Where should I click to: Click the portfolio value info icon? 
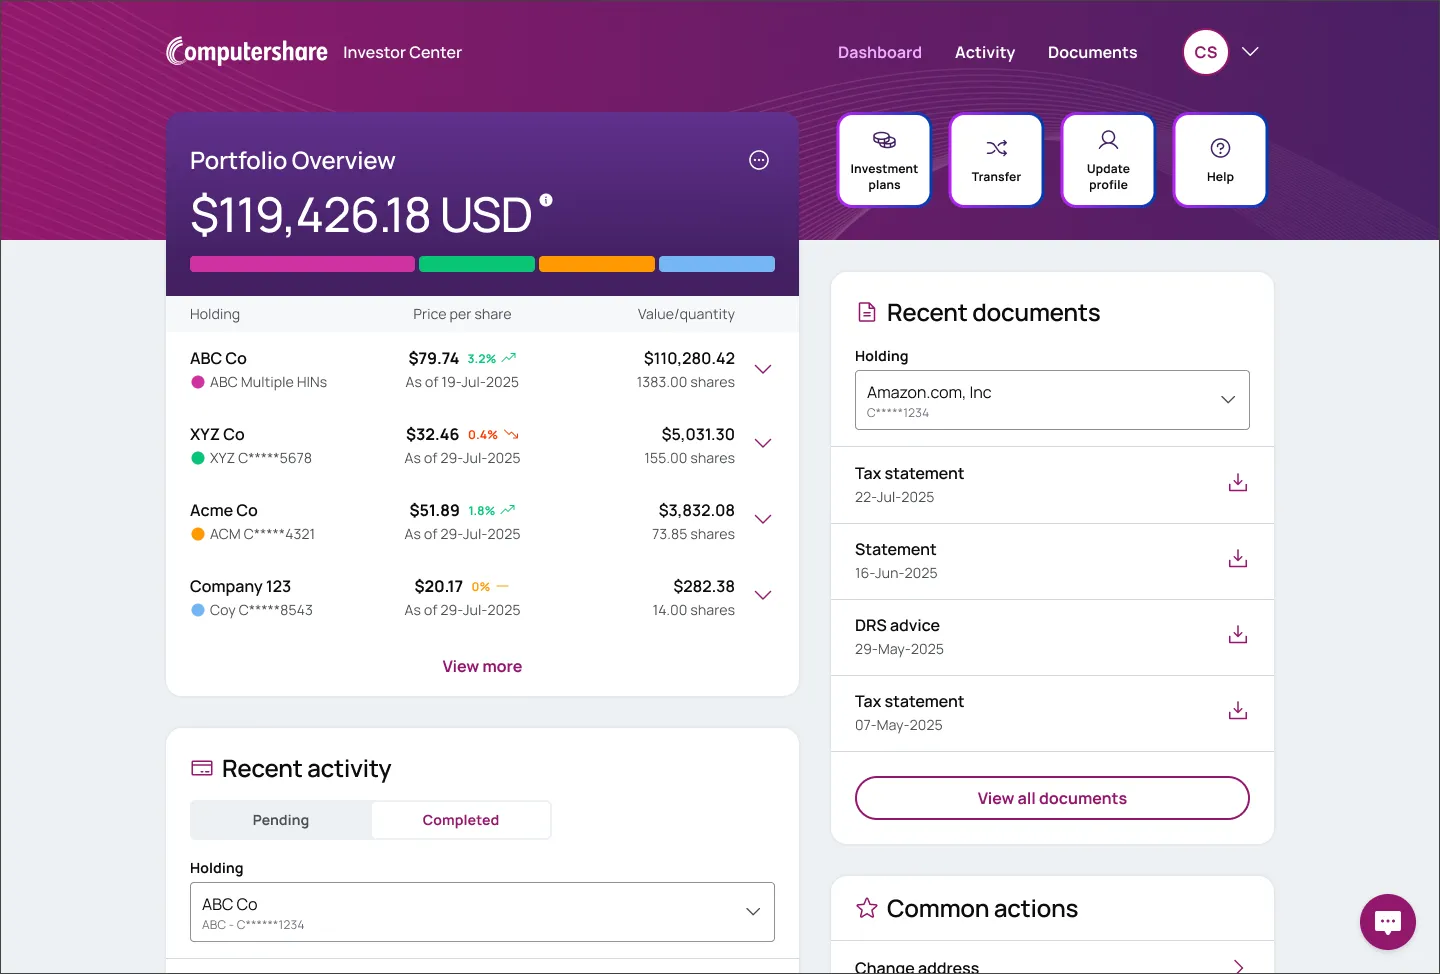(x=546, y=200)
